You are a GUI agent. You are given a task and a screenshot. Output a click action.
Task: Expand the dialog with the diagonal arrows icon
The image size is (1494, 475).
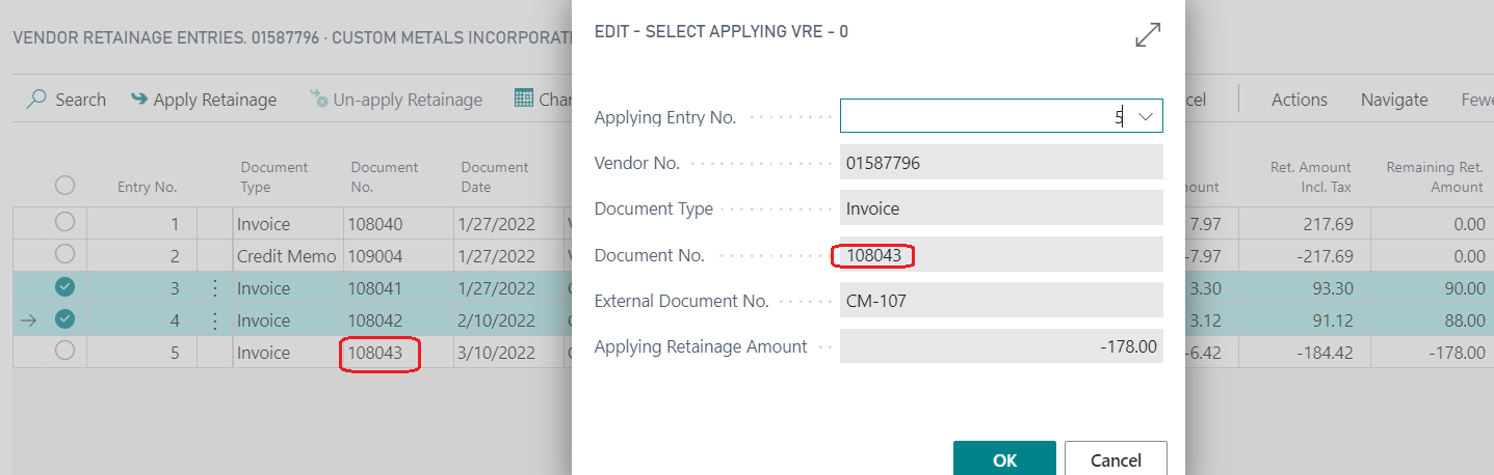click(1147, 35)
